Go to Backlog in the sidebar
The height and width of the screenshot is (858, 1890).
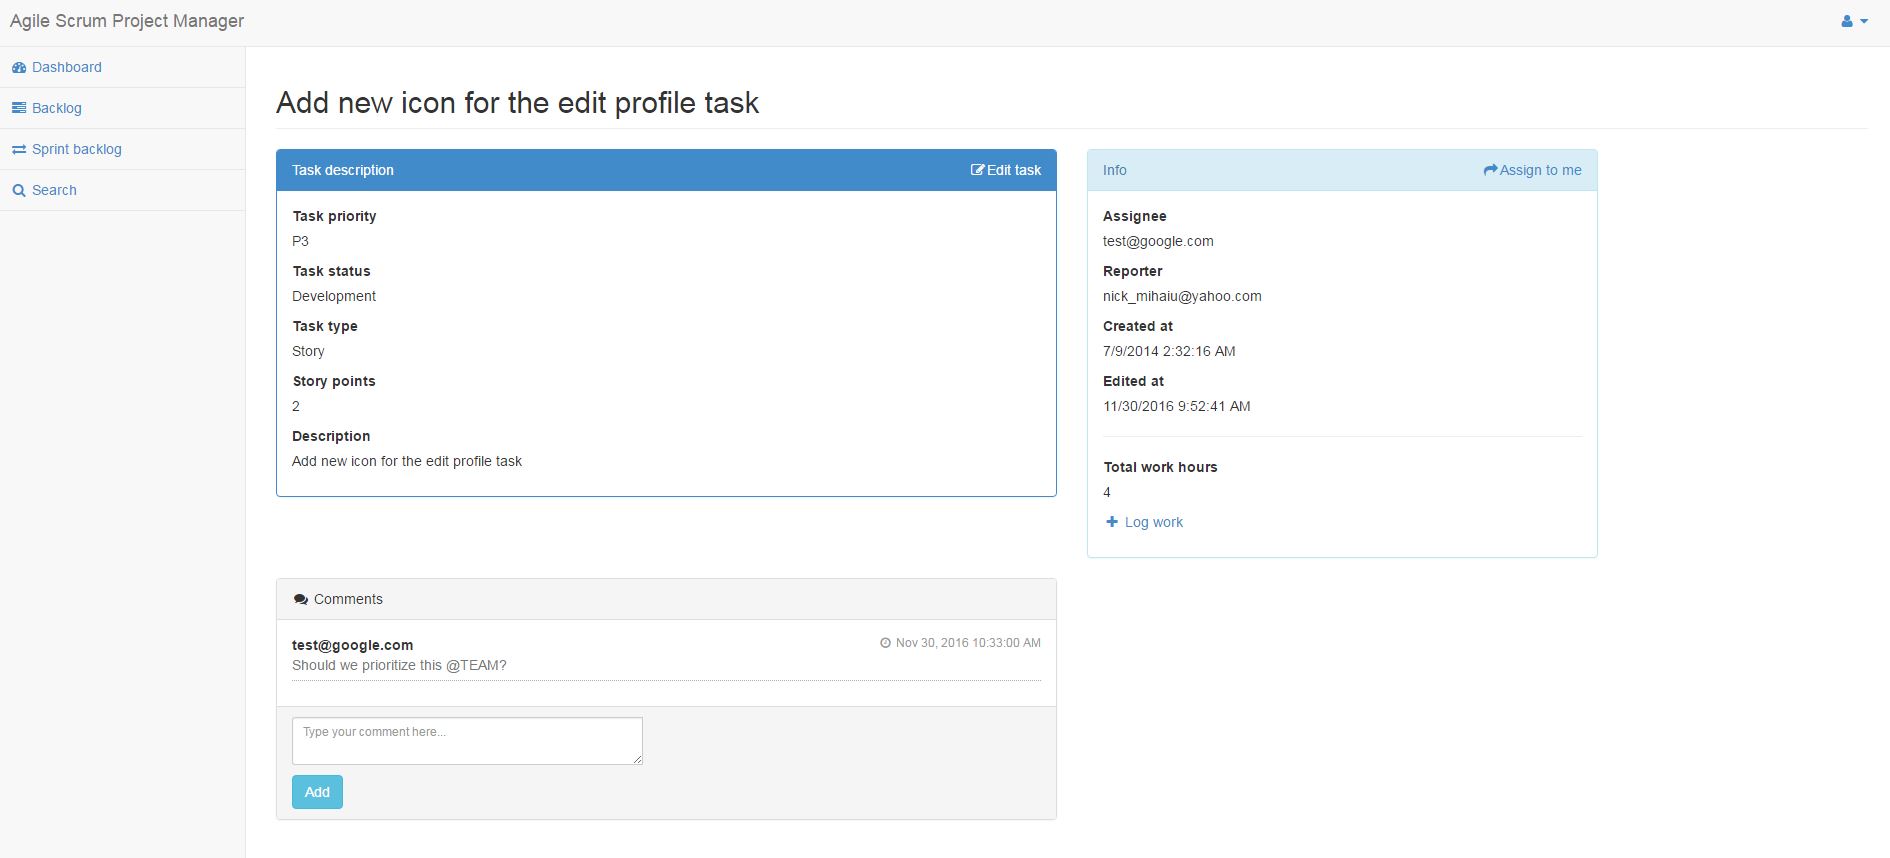57,108
